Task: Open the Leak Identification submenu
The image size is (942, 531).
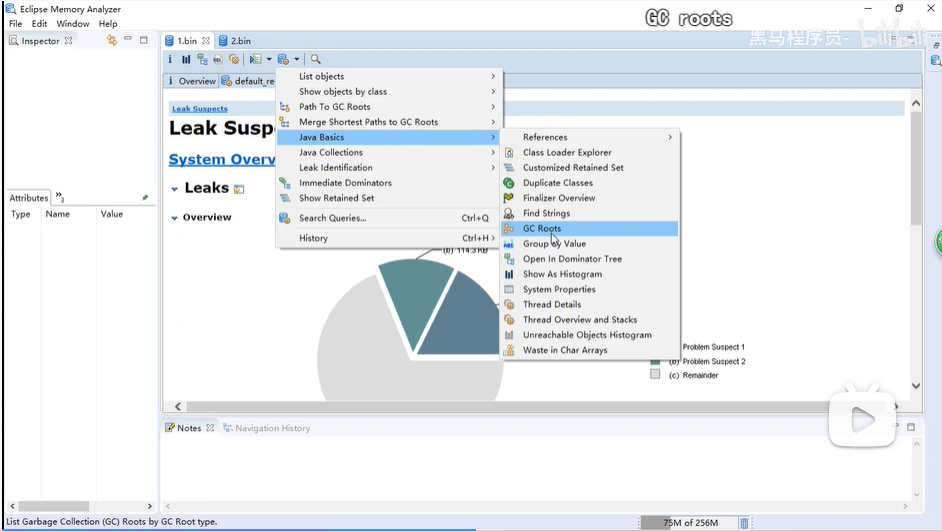Action: click(388, 168)
